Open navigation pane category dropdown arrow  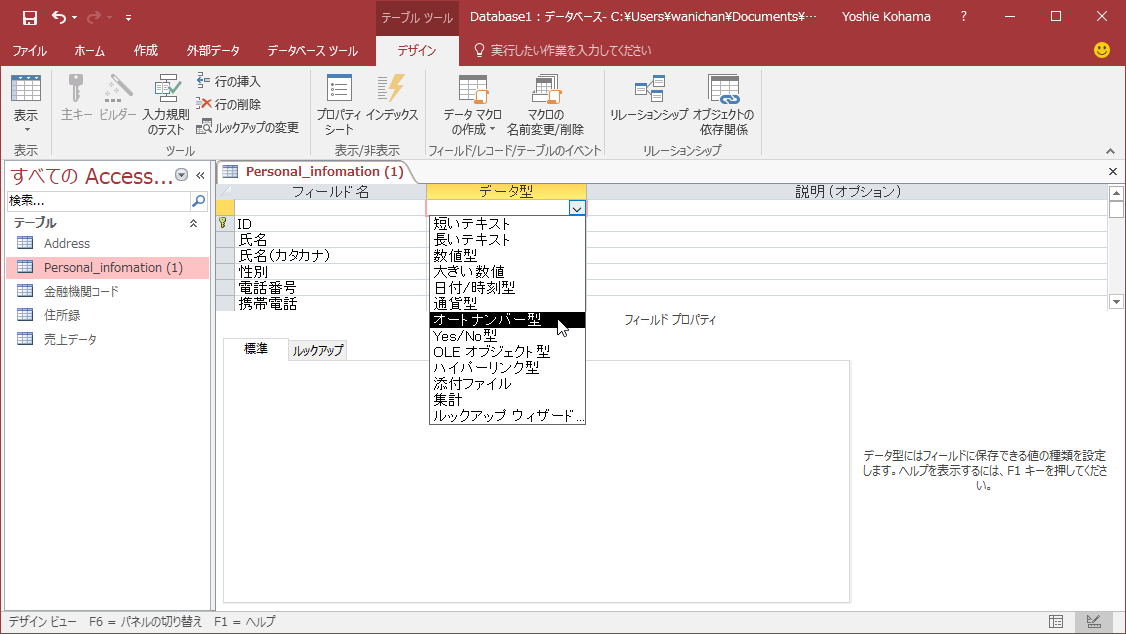[x=182, y=175]
